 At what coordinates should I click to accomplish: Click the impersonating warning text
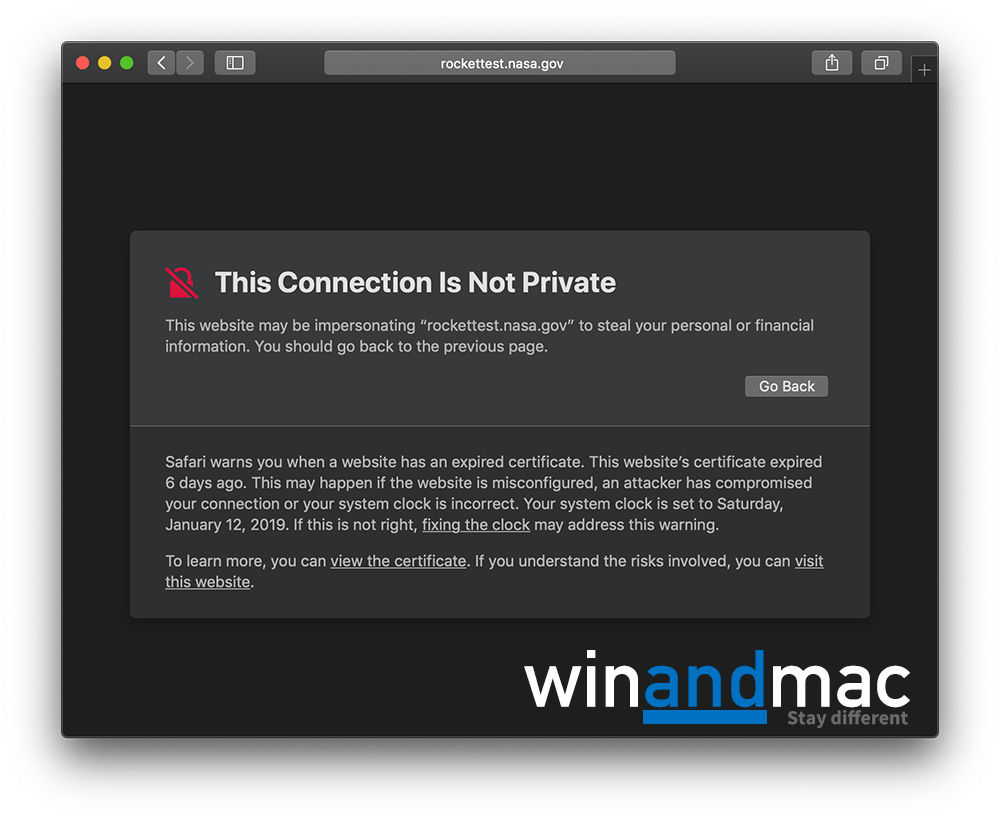(x=489, y=336)
